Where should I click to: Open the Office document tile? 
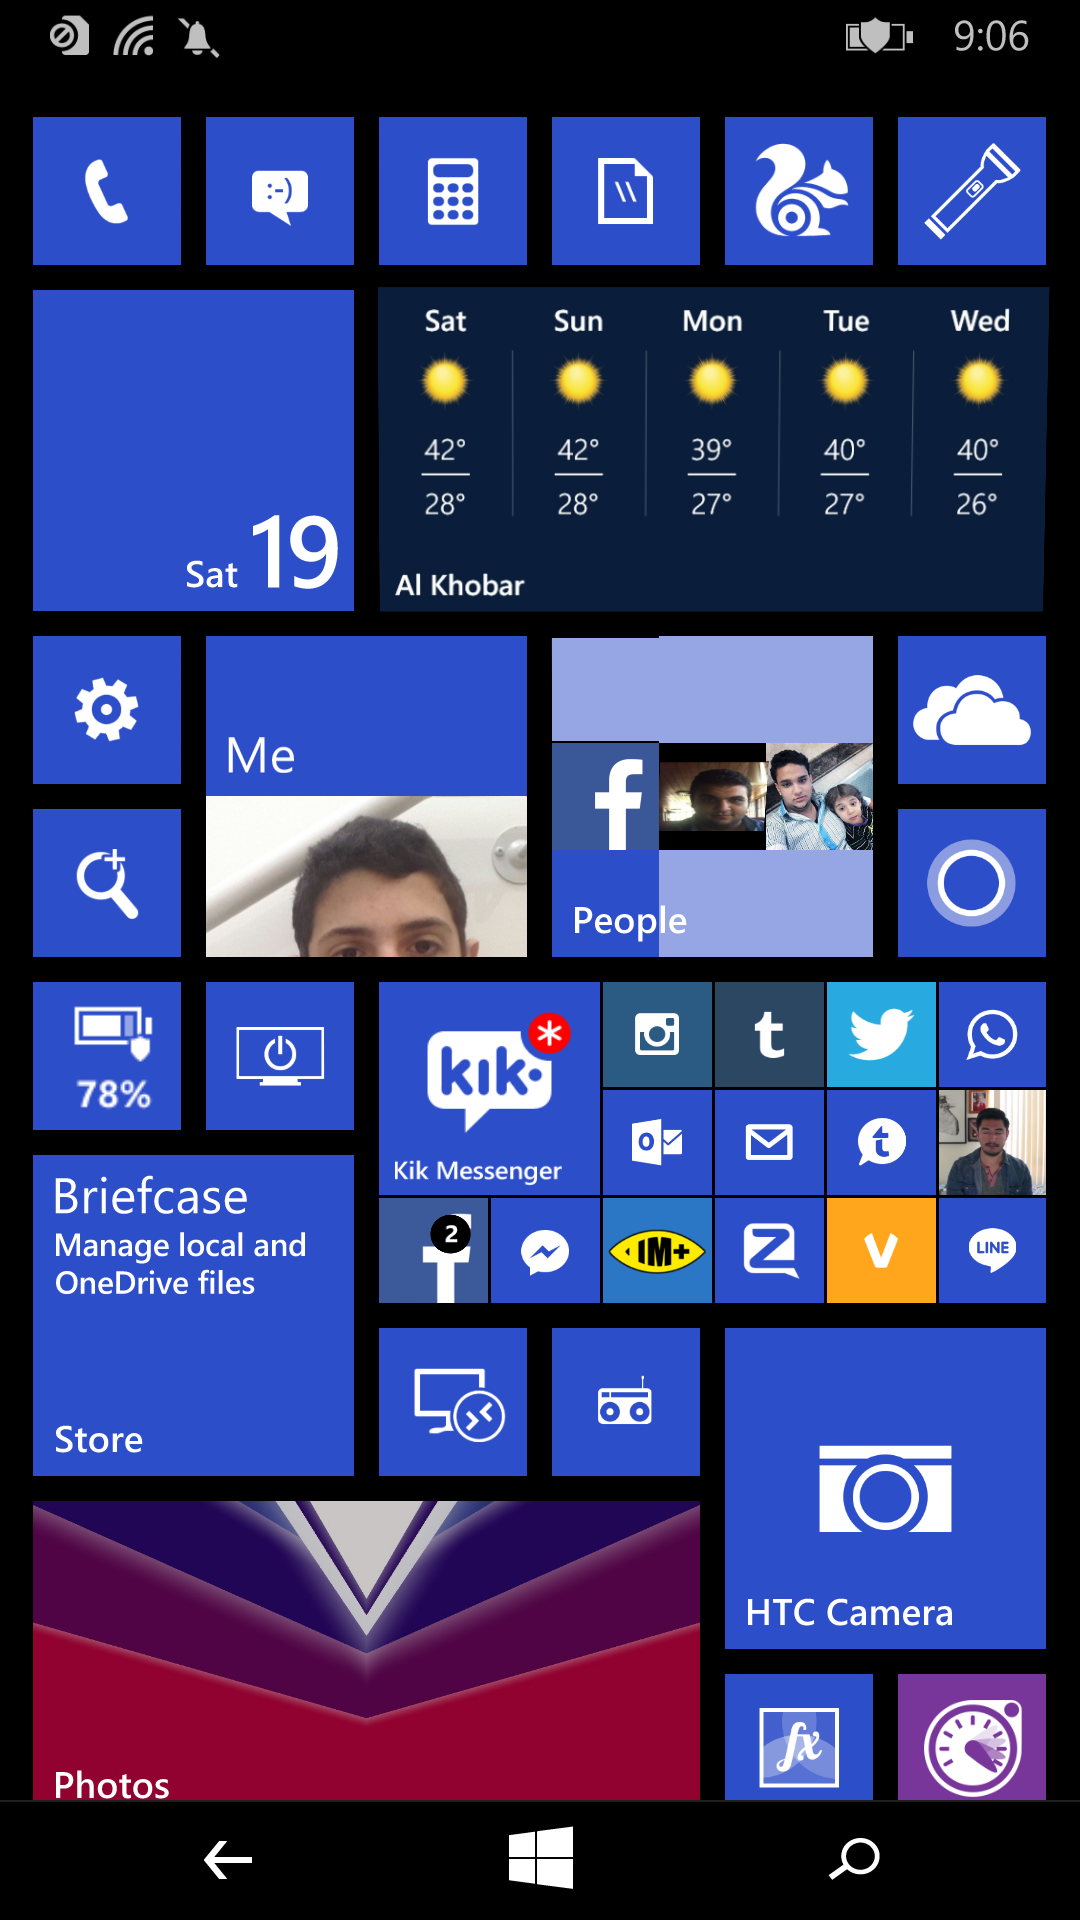coord(626,191)
